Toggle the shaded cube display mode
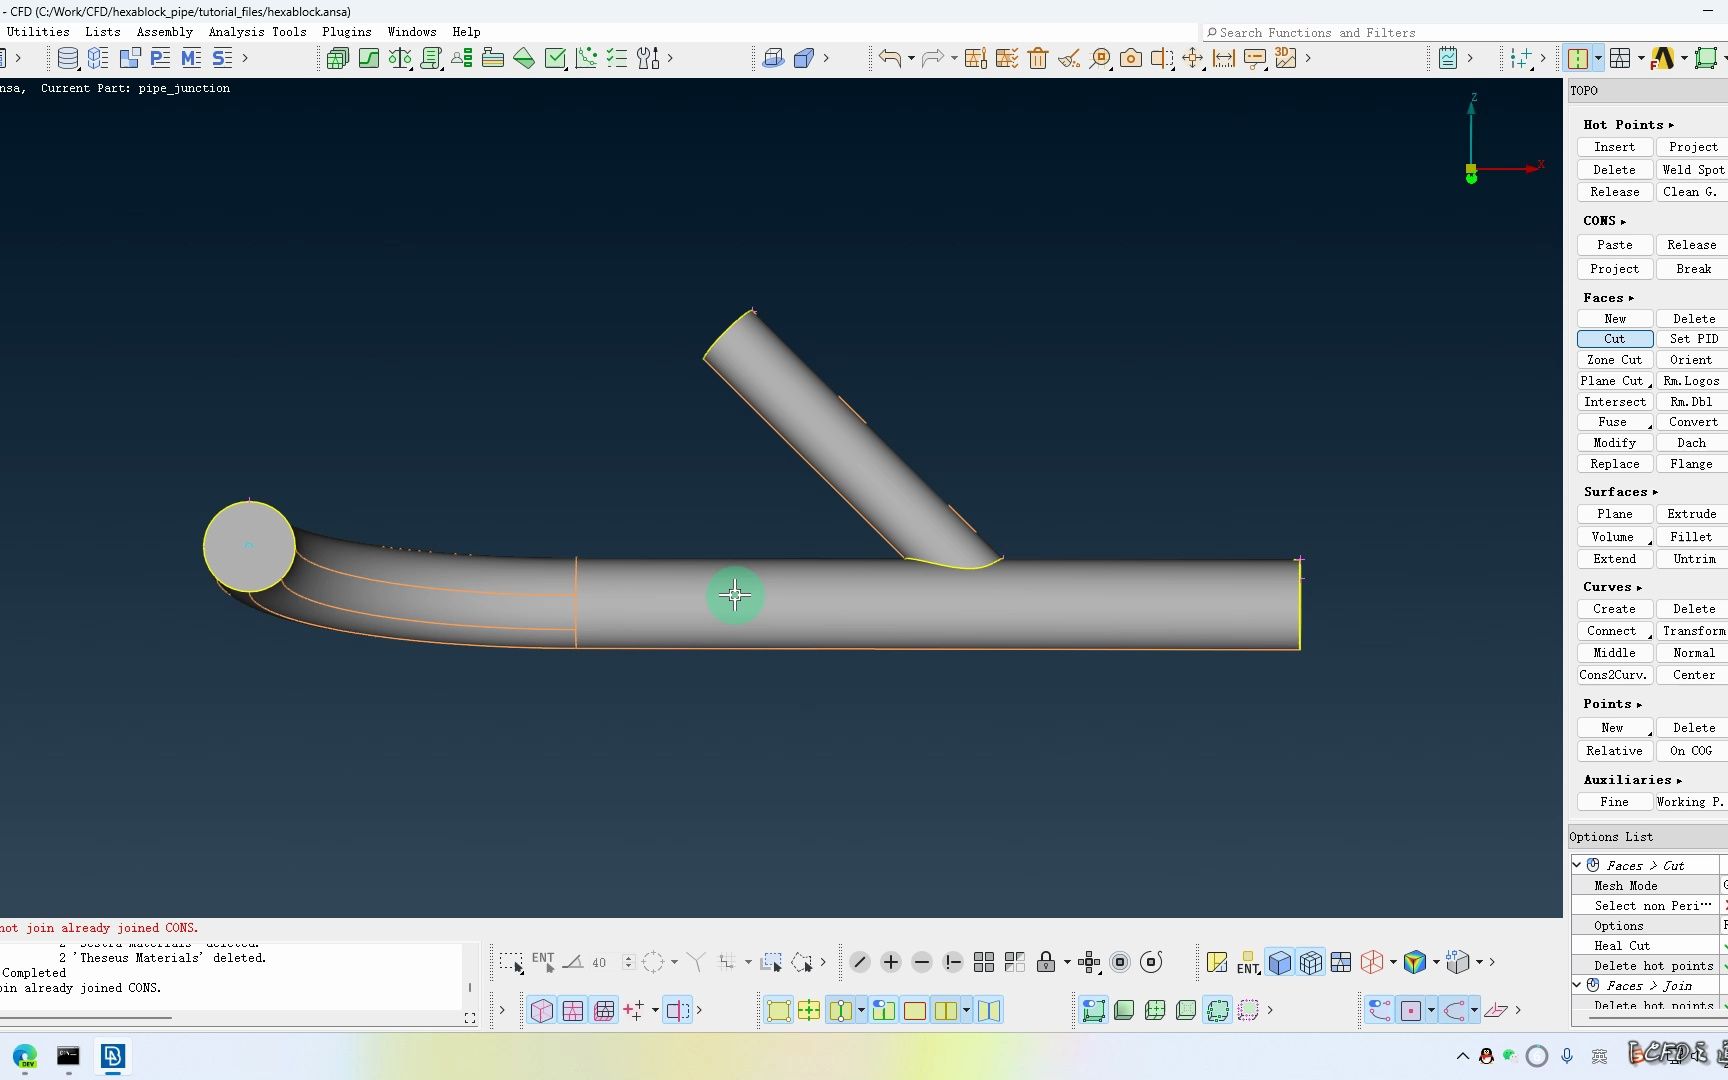This screenshot has width=1728, height=1080. [1280, 962]
